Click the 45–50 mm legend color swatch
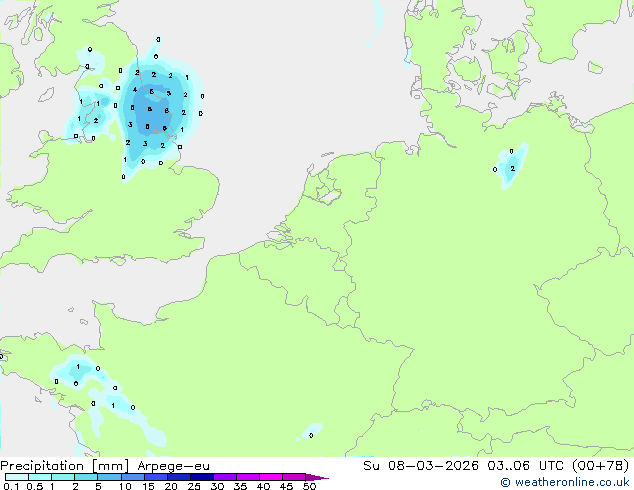Viewport: 634px width, 490px height. pos(294,477)
